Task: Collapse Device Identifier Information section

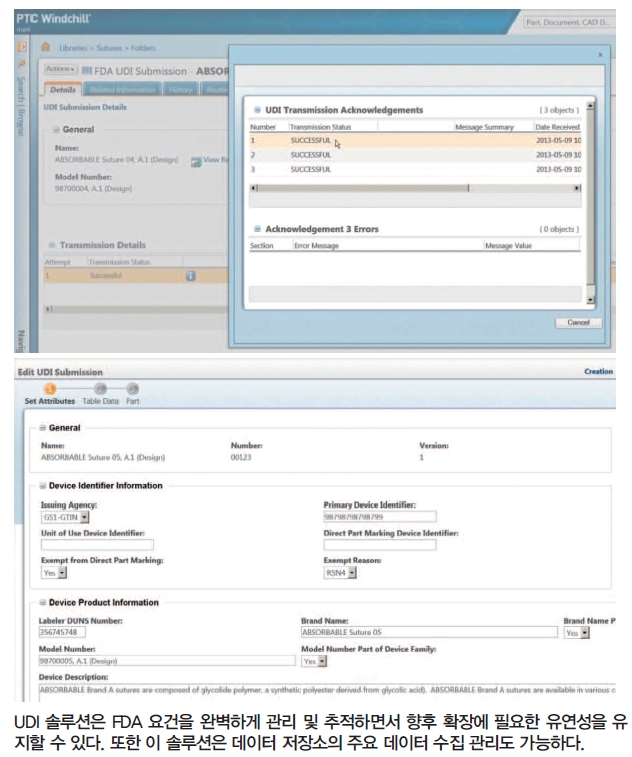Action: click(42, 486)
